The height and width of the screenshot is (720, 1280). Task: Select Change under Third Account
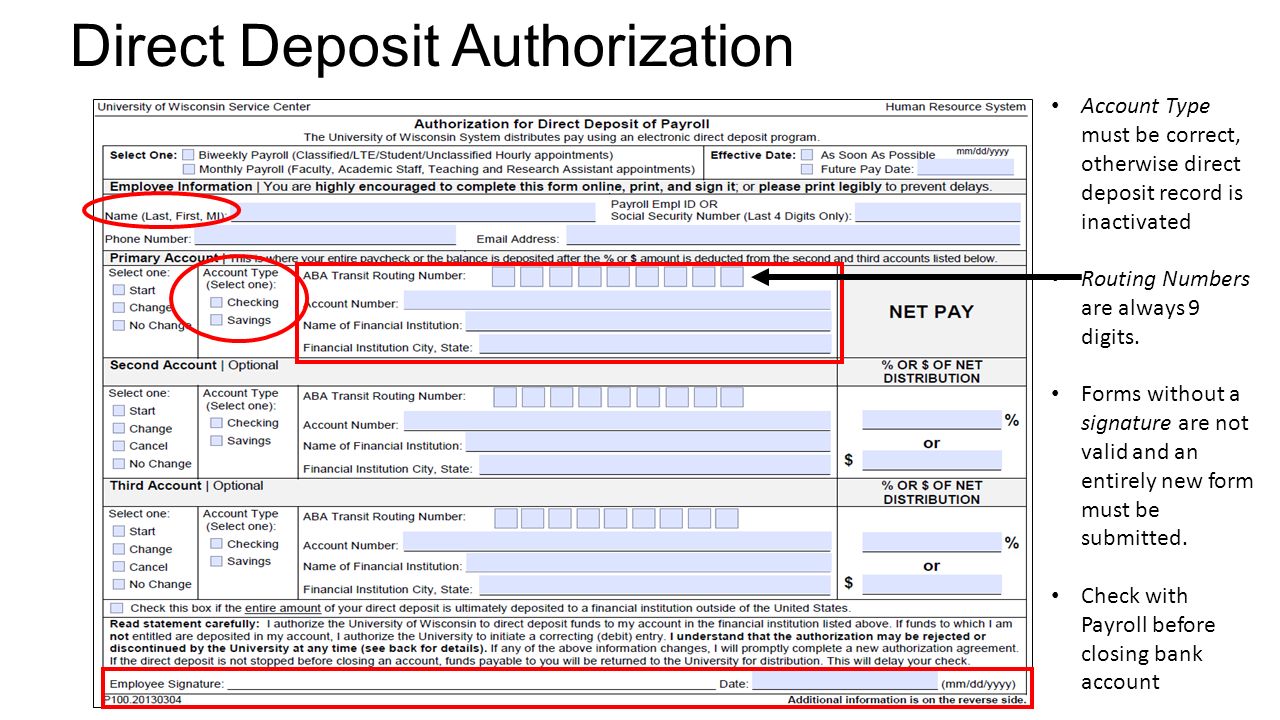tap(119, 549)
